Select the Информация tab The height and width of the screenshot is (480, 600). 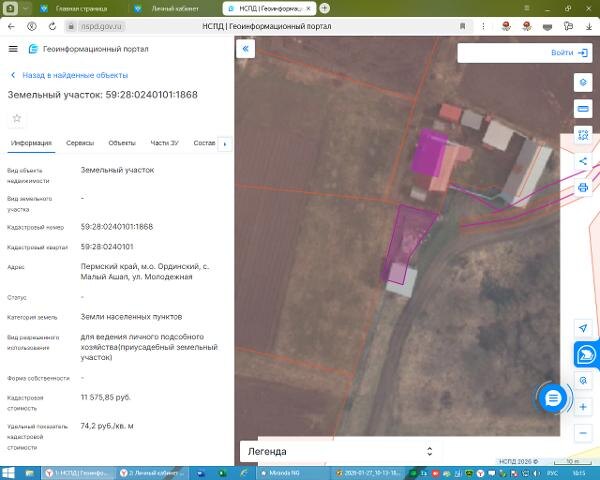[x=31, y=143]
